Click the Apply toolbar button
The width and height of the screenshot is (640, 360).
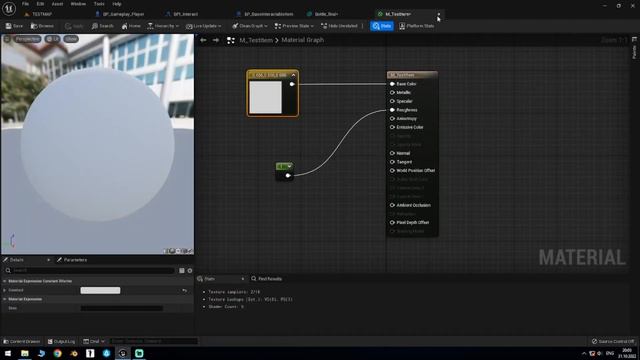[74, 26]
